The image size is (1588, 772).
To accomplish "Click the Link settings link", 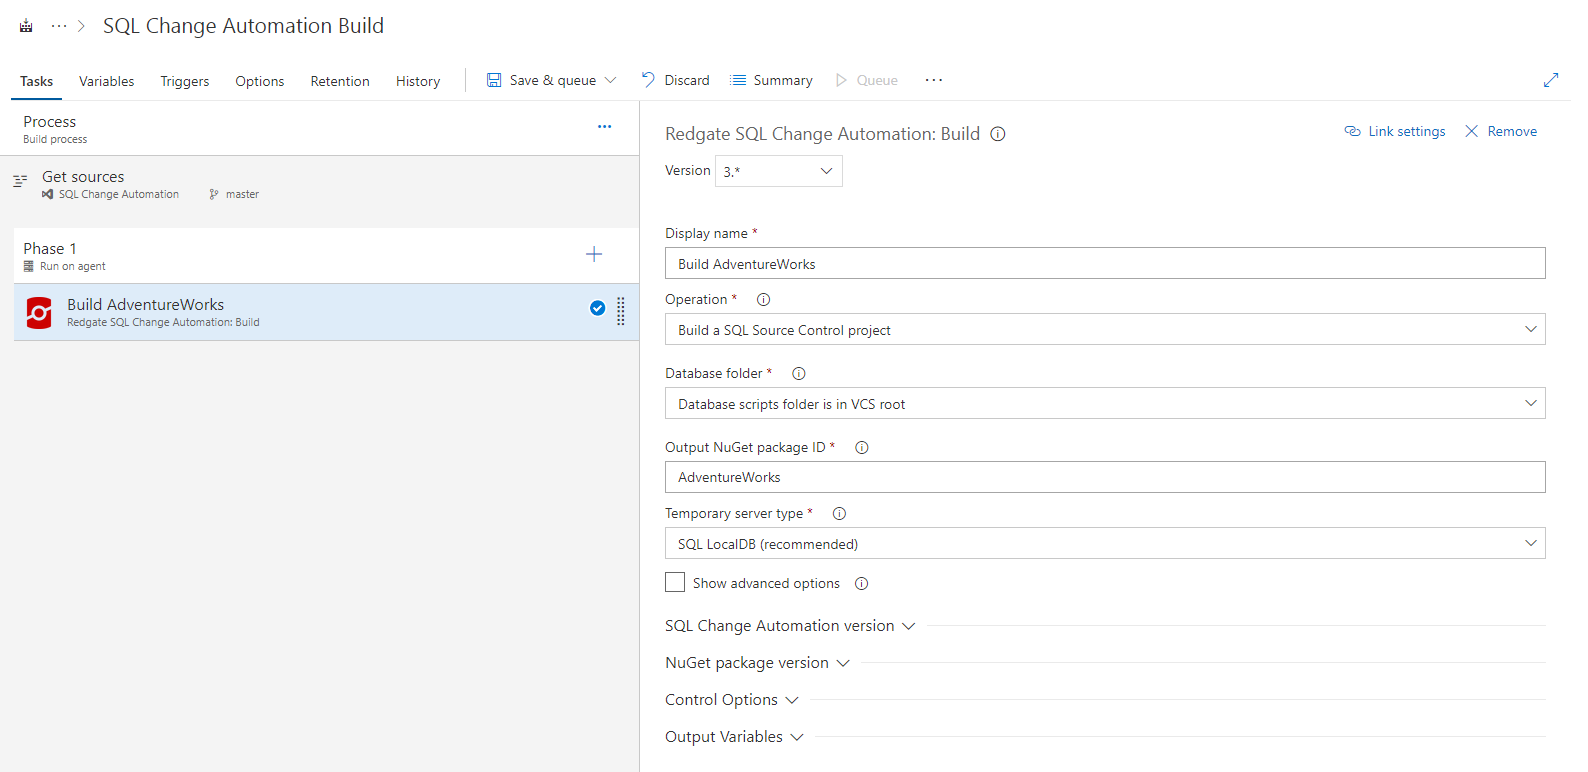I will coord(1407,131).
